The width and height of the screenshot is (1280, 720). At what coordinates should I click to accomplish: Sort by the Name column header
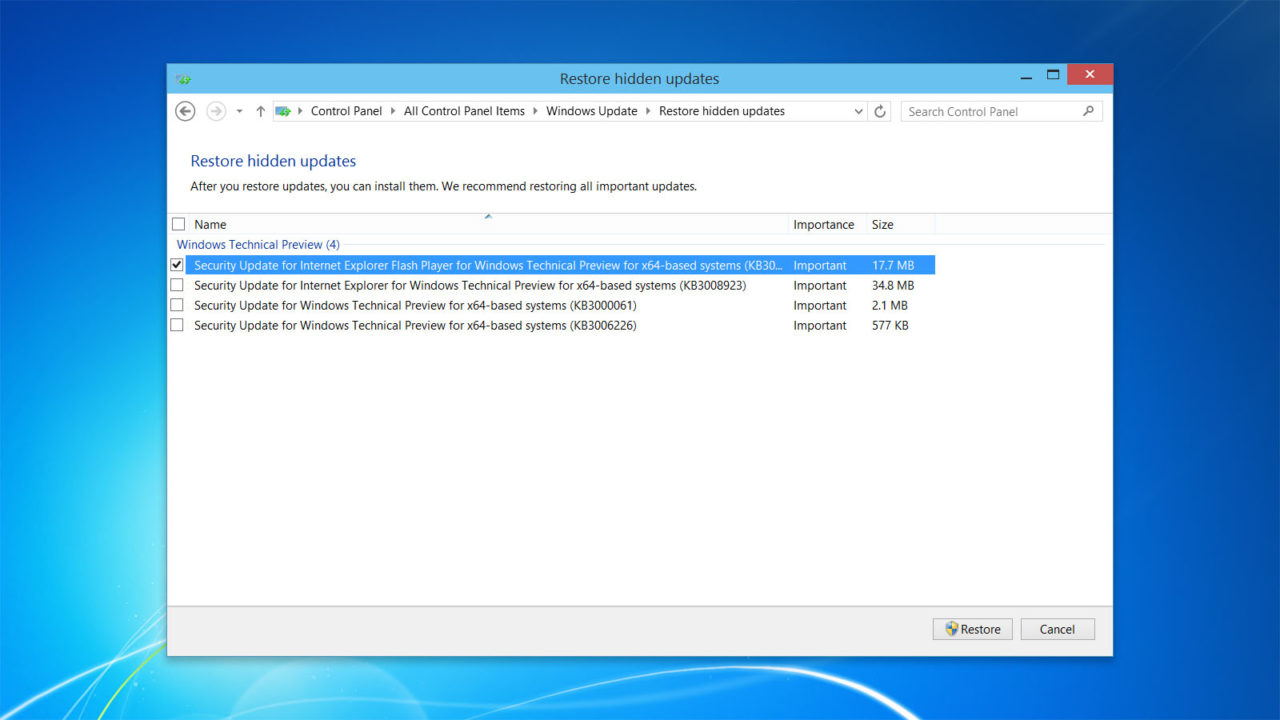coord(488,224)
